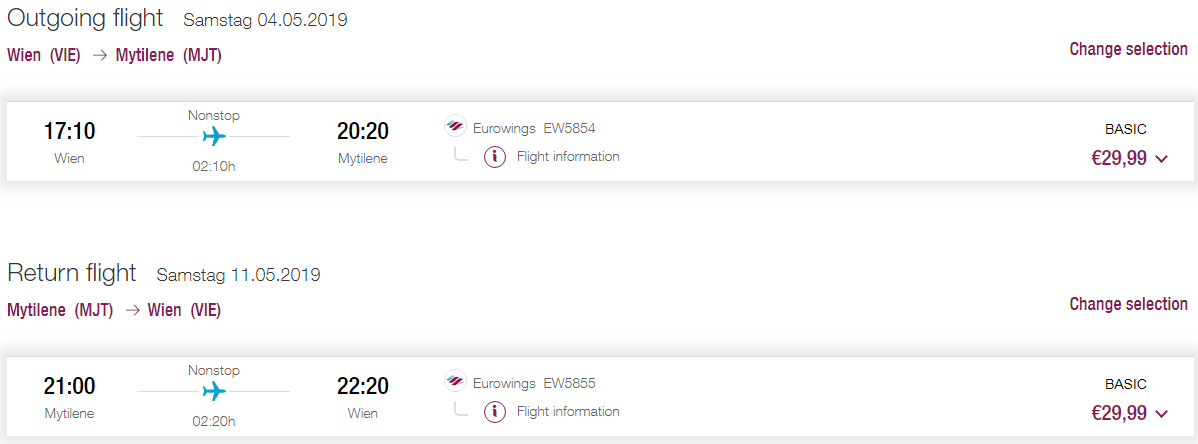This screenshot has width=1198, height=444.
Task: Open Flight information for EW5854
Action: pos(568,157)
